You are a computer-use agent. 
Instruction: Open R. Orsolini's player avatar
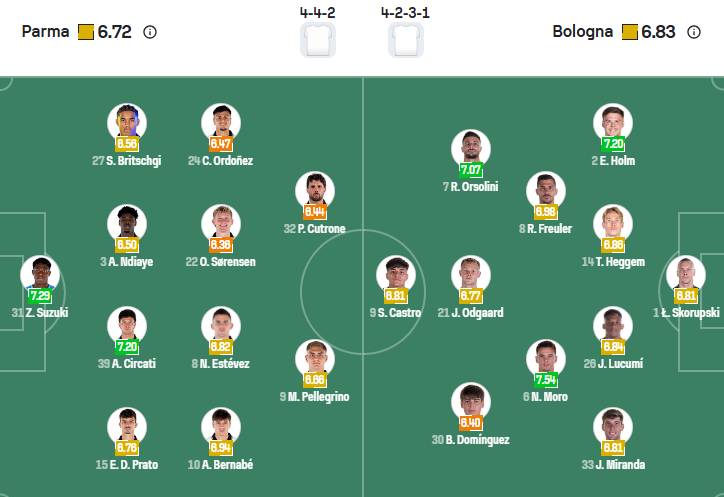click(471, 149)
